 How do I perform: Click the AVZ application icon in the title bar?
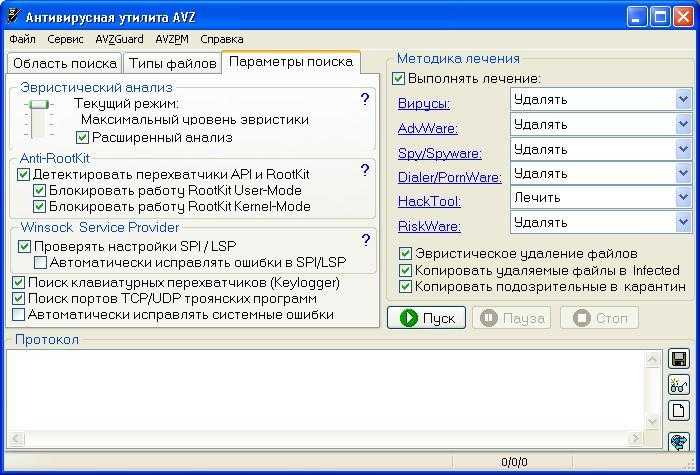tap(14, 16)
